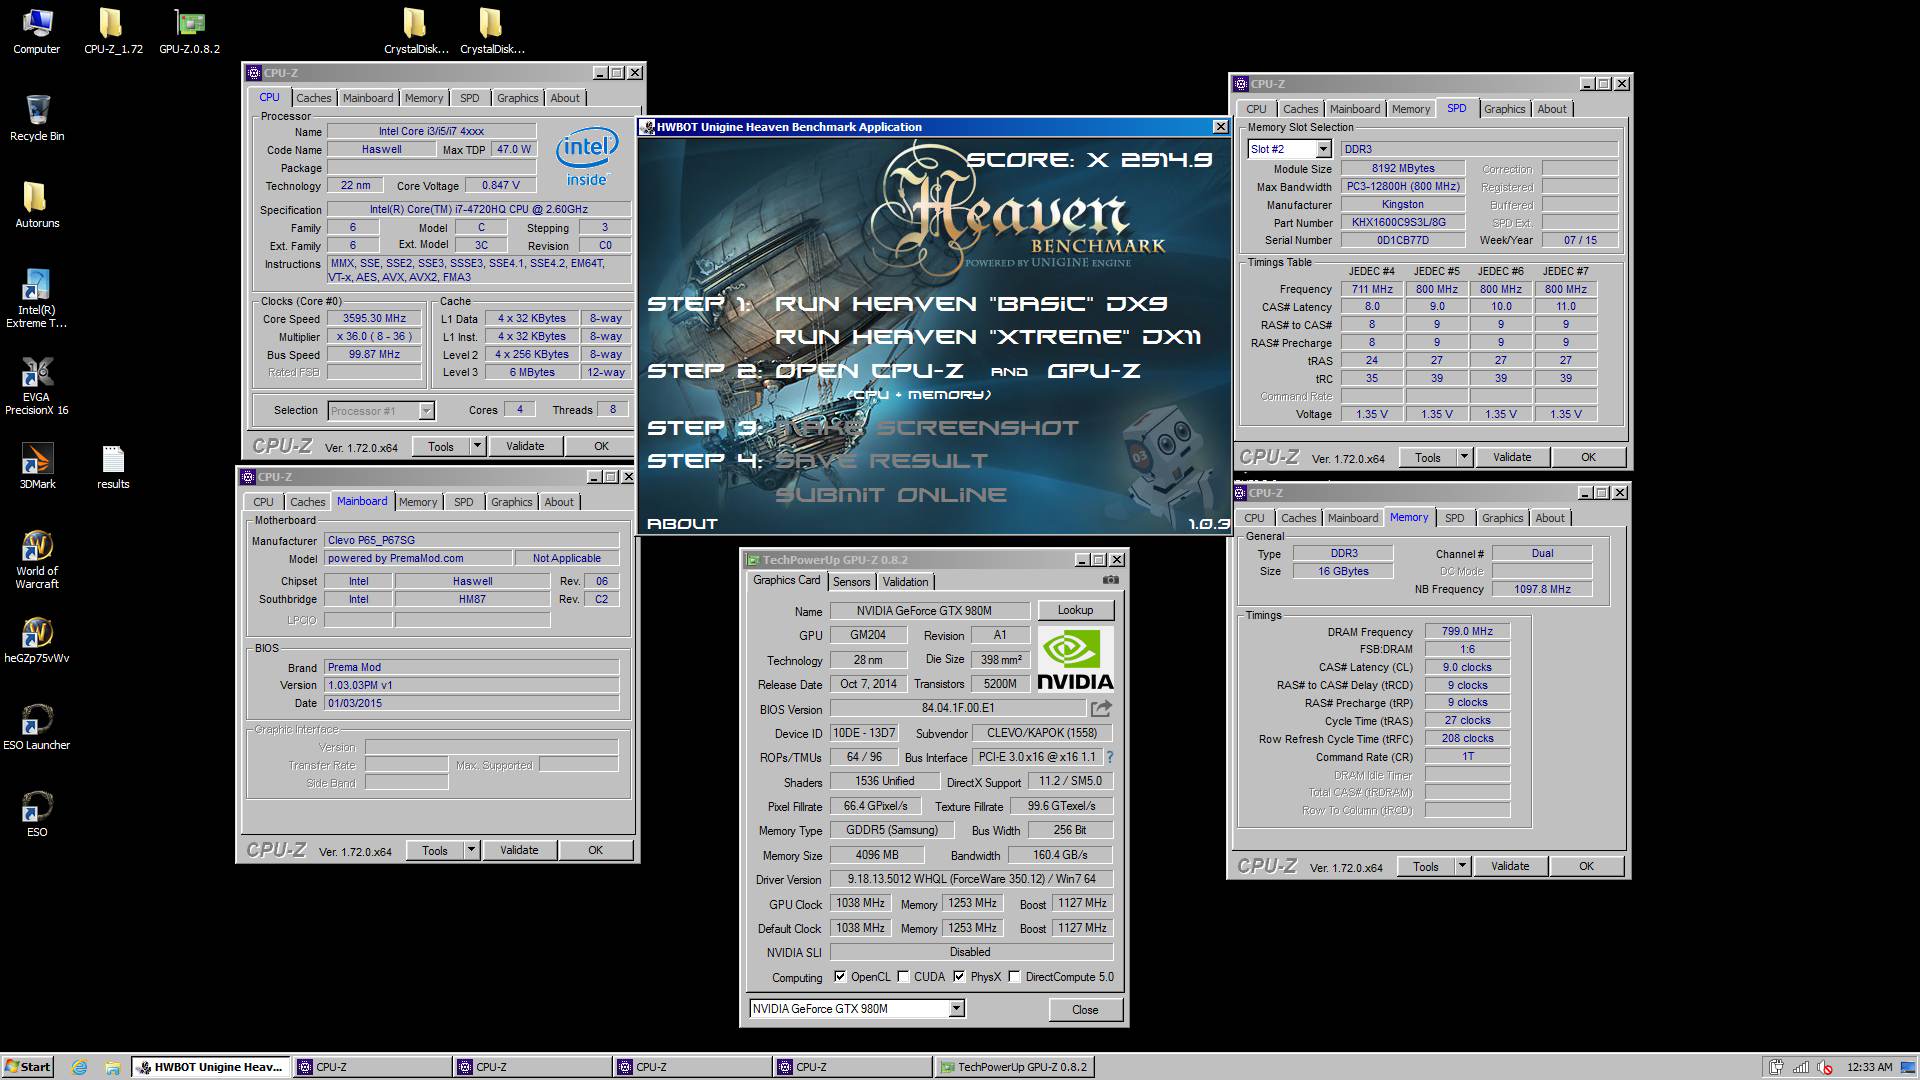1920x1080 pixels.
Task: Open Internet Explorer from the taskbar
Action: [80, 1067]
